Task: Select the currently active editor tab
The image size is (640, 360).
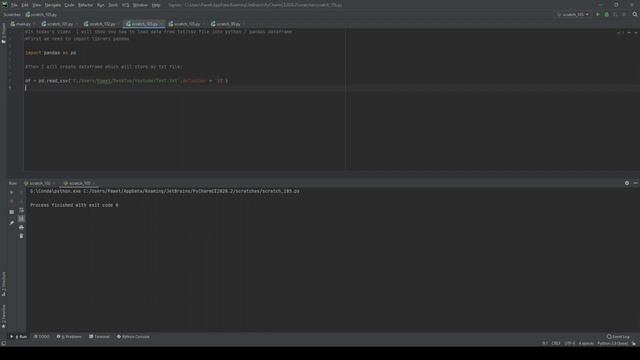Action: (x=144, y=24)
